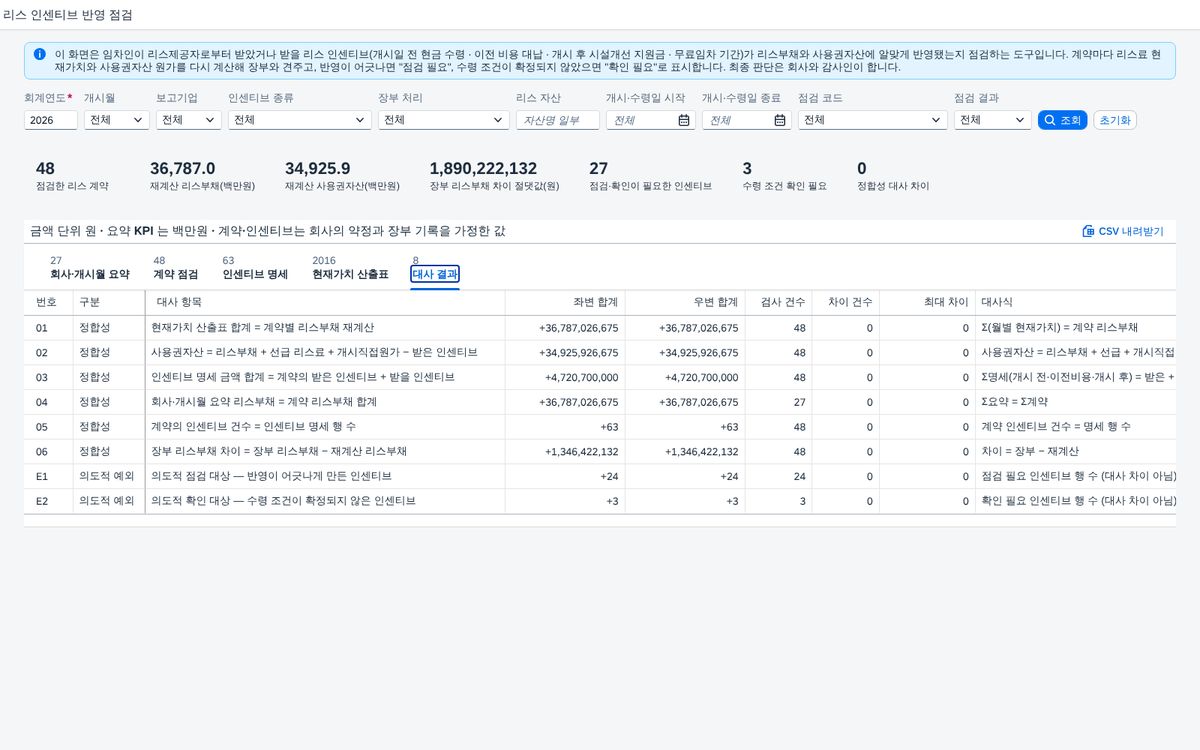Open the 점검 결과 dropdown
The image size is (1200, 750).
(x=993, y=120)
